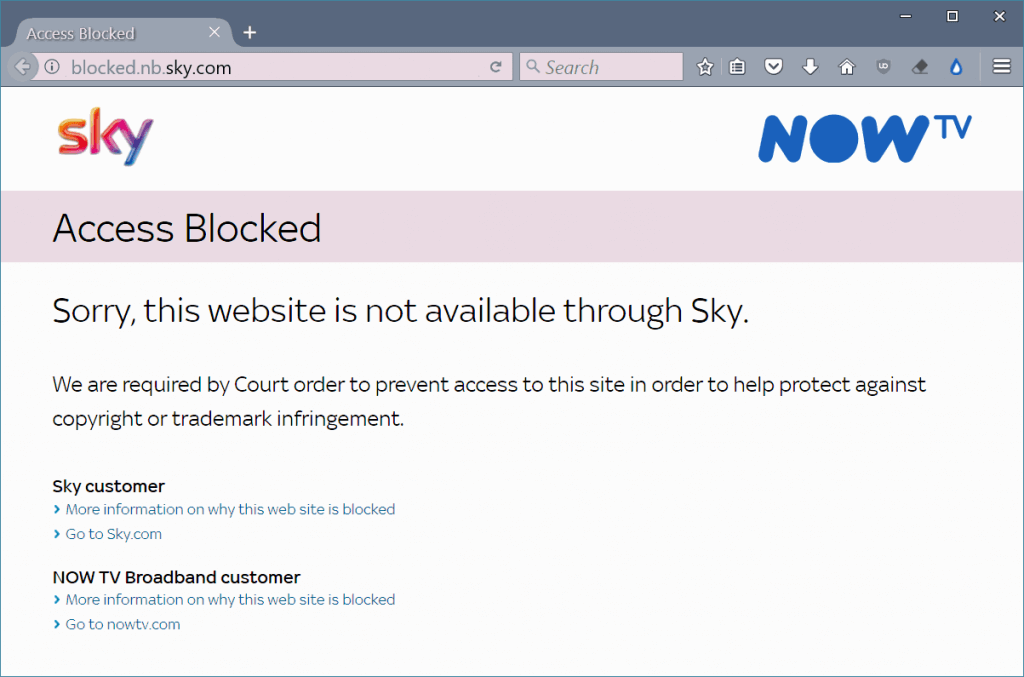Open the reading list clipboard icon
The image size is (1024, 677).
[x=737, y=66]
